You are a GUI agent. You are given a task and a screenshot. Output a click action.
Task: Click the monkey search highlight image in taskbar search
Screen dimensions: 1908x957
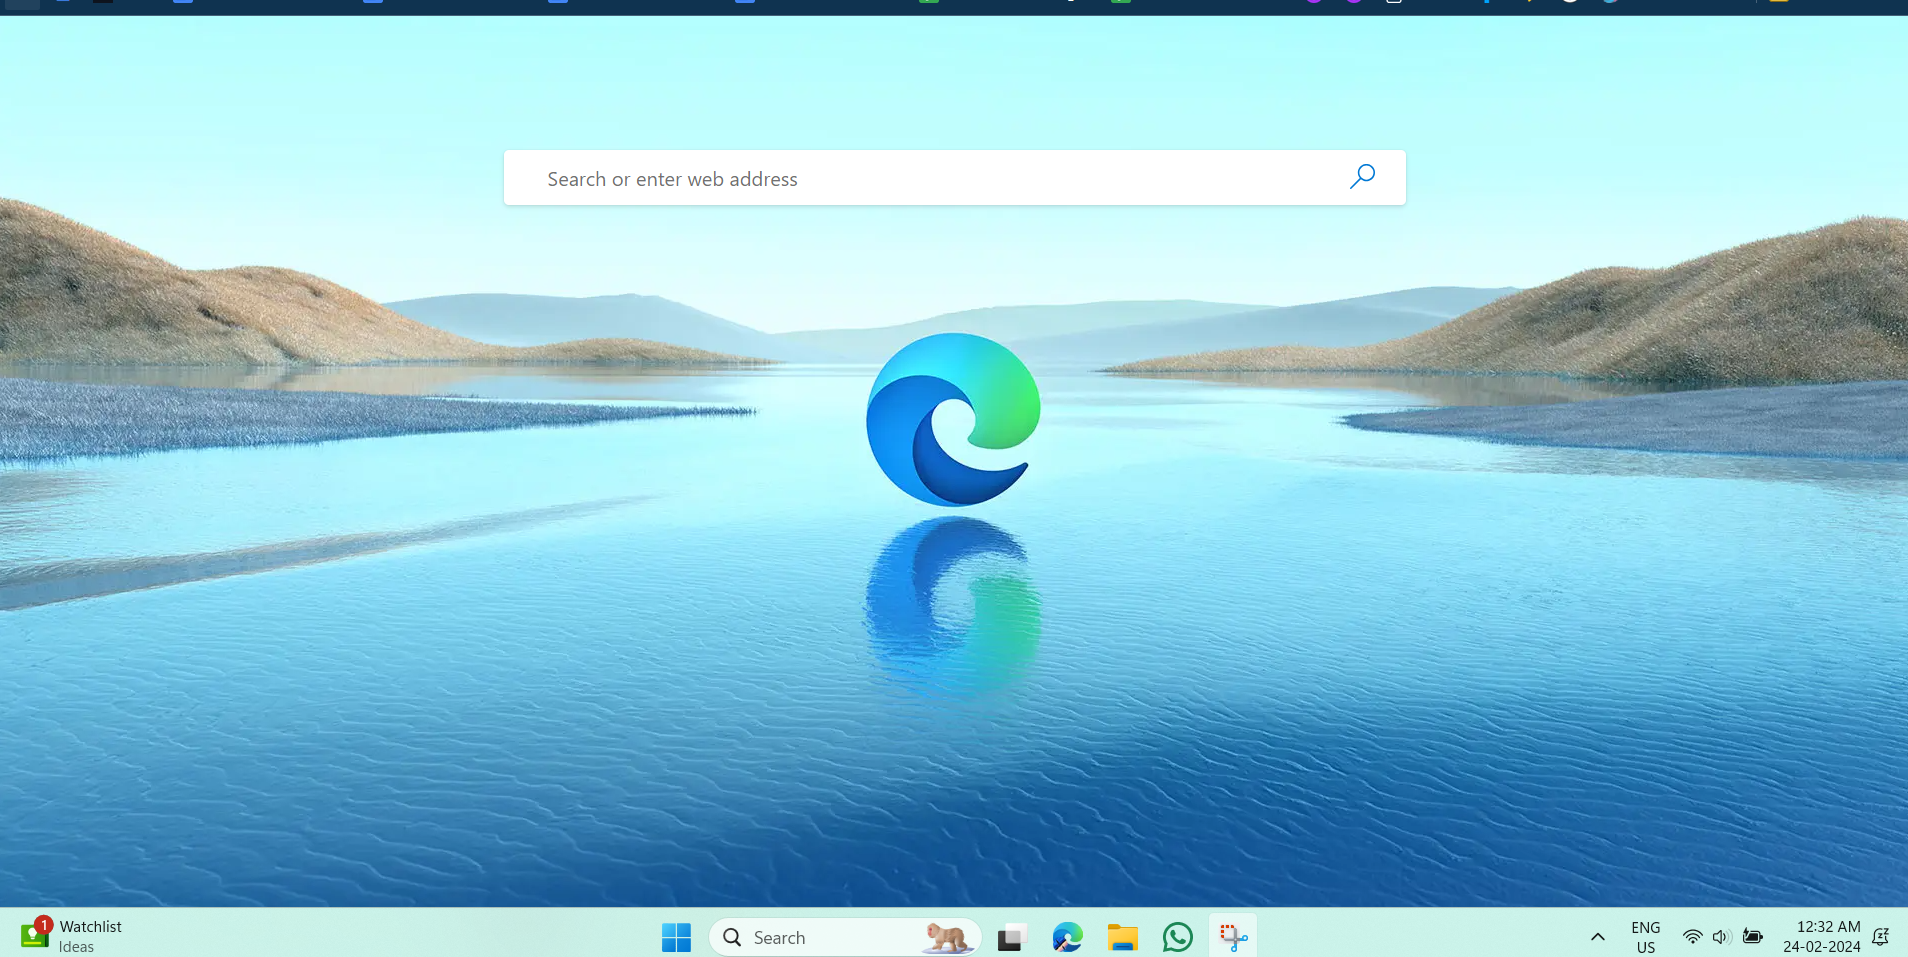(946, 937)
